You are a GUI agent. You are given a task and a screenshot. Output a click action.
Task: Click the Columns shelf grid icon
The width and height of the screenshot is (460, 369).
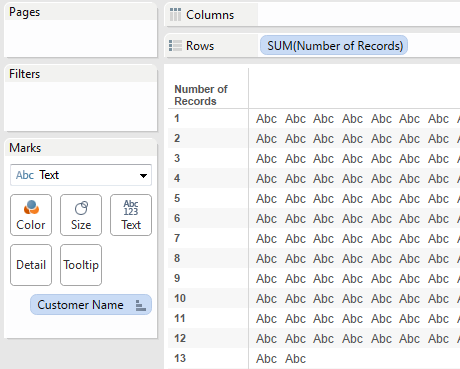[175, 15]
